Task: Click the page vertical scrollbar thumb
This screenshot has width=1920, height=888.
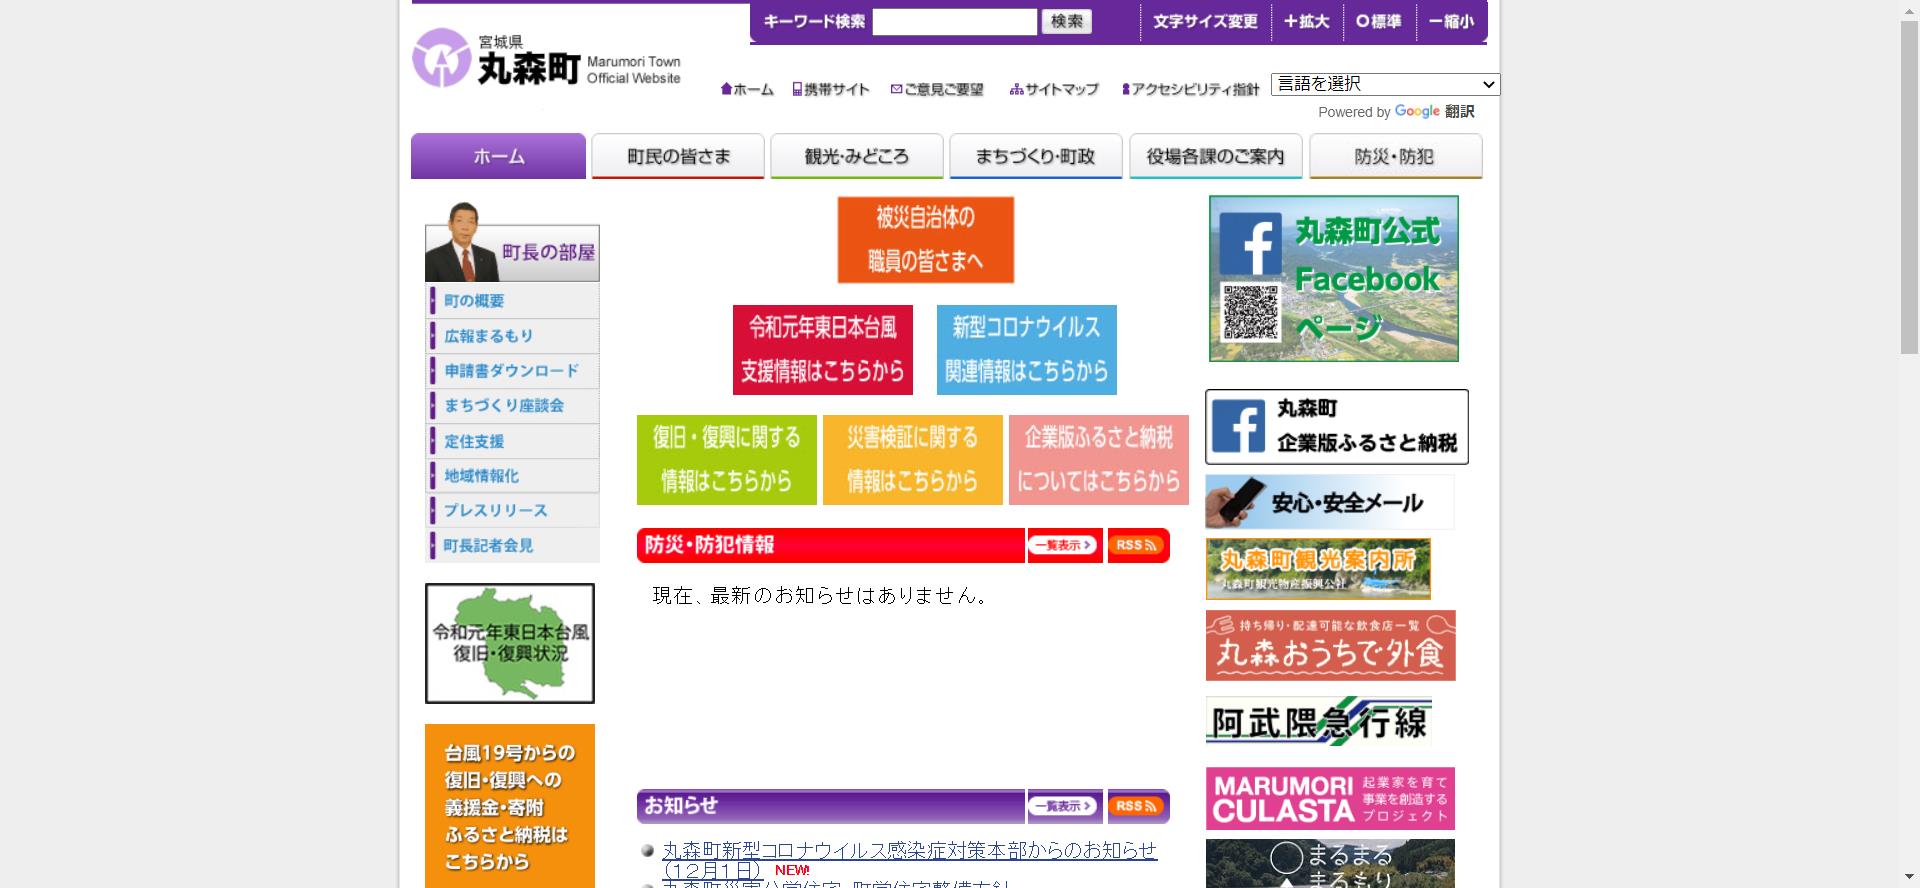Action: [x=1909, y=186]
